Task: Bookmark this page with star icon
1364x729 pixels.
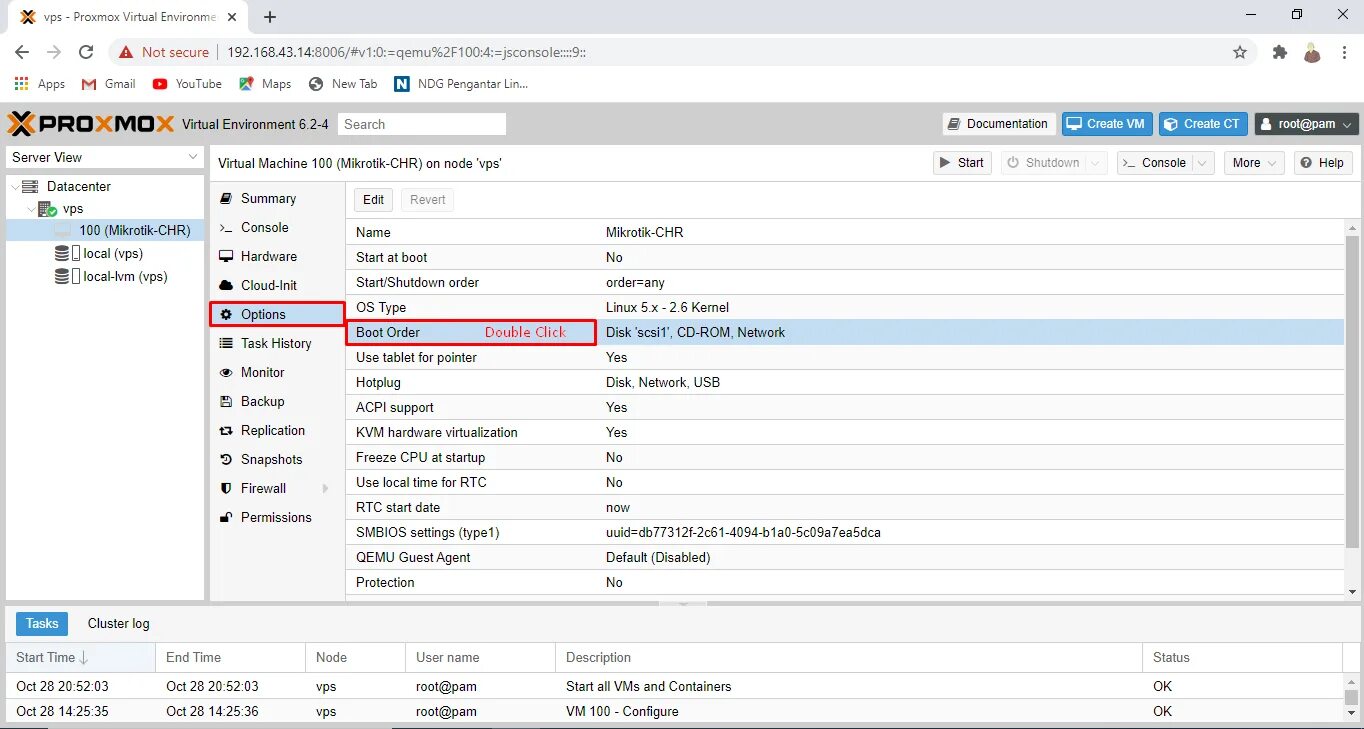Action: pos(1240,52)
